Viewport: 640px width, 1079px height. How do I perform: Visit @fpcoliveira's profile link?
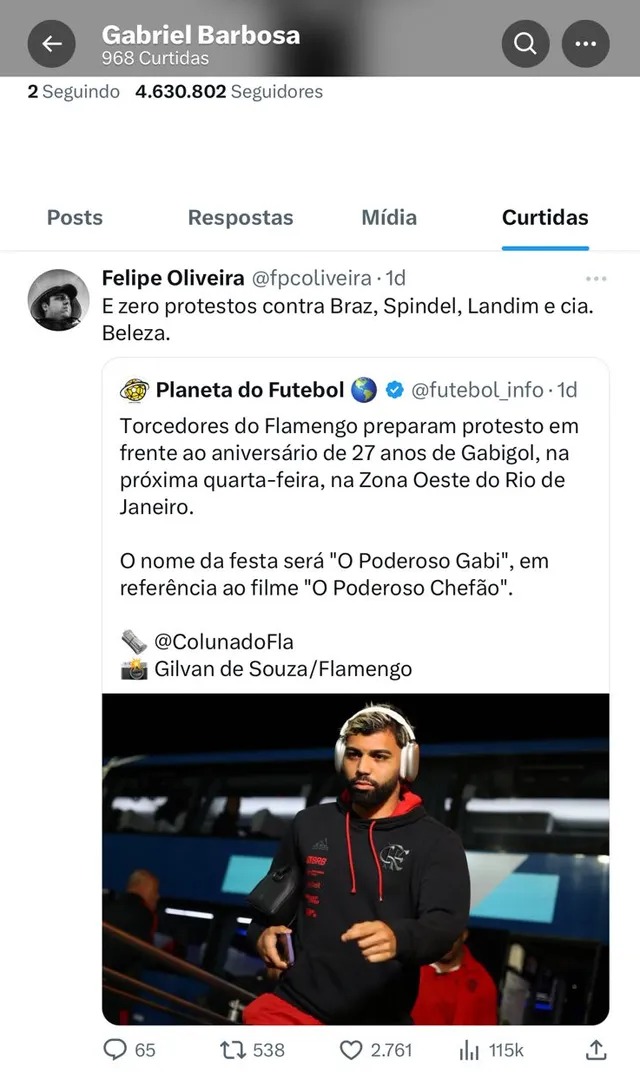[309, 278]
